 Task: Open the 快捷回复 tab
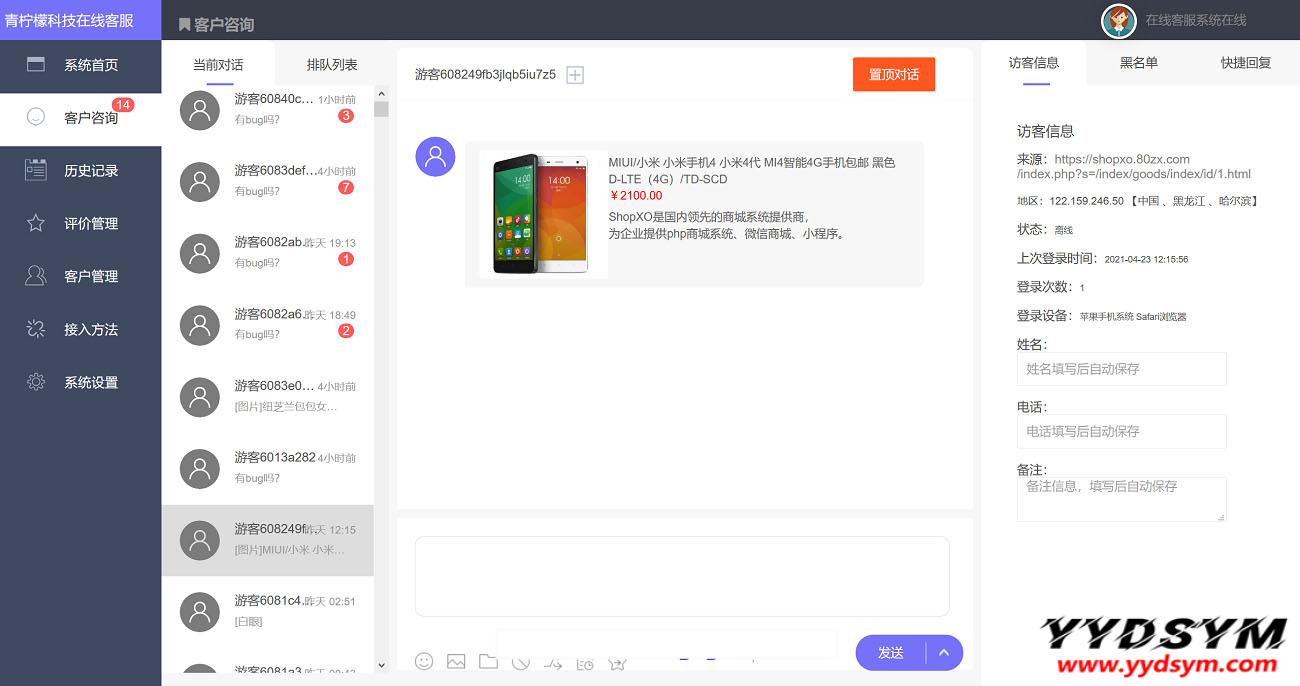pos(1245,63)
